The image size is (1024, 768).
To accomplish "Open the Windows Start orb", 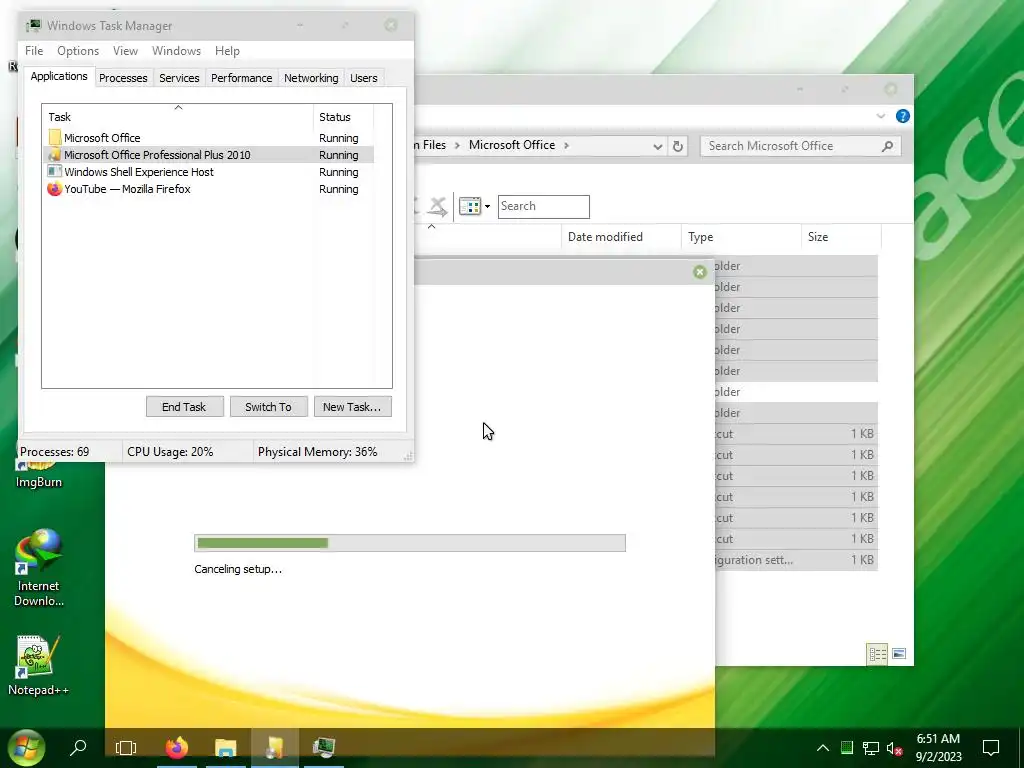I will (26, 747).
